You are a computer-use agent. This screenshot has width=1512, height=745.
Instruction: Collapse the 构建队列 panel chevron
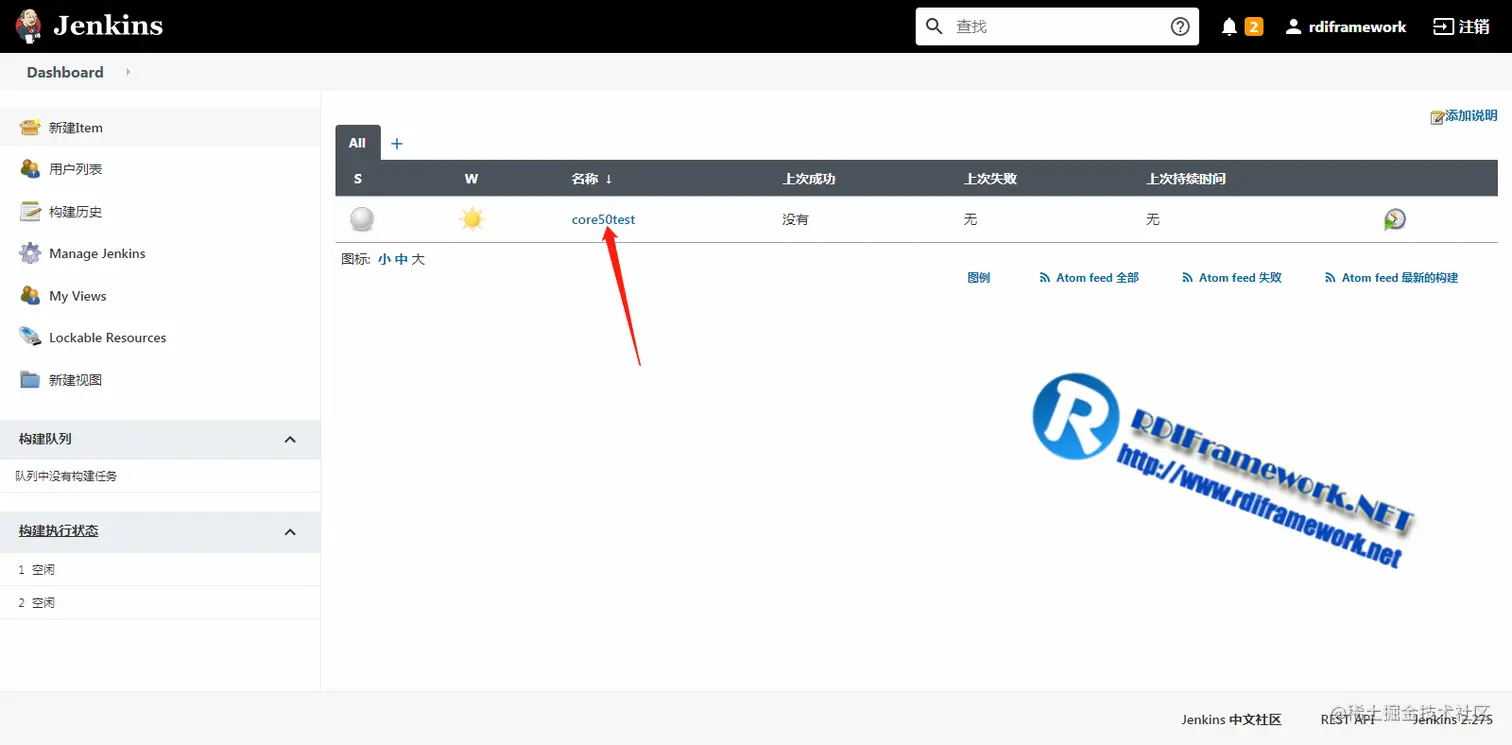click(290, 439)
